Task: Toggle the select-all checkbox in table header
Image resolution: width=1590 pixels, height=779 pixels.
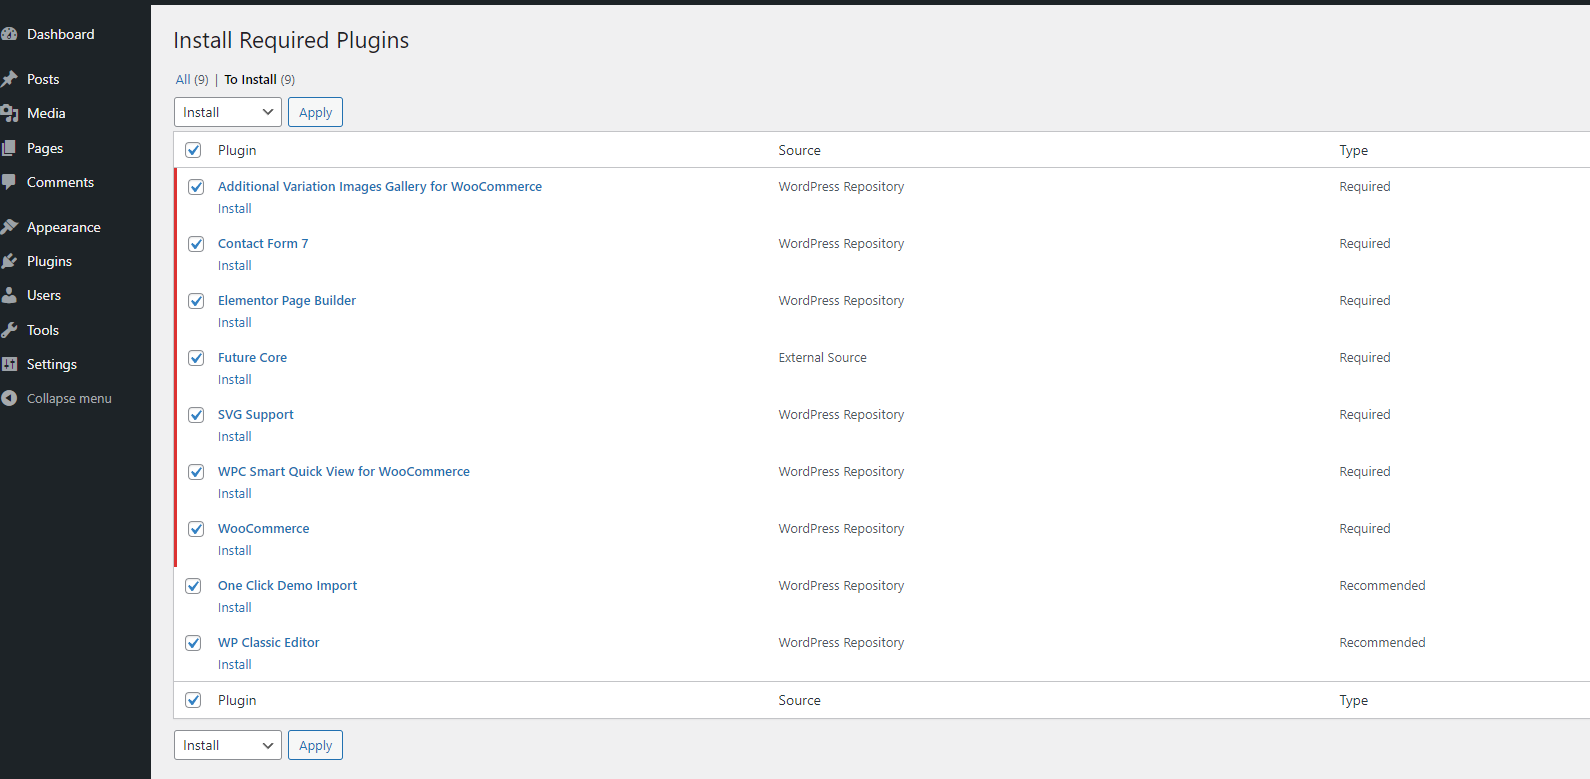Action: point(193,150)
